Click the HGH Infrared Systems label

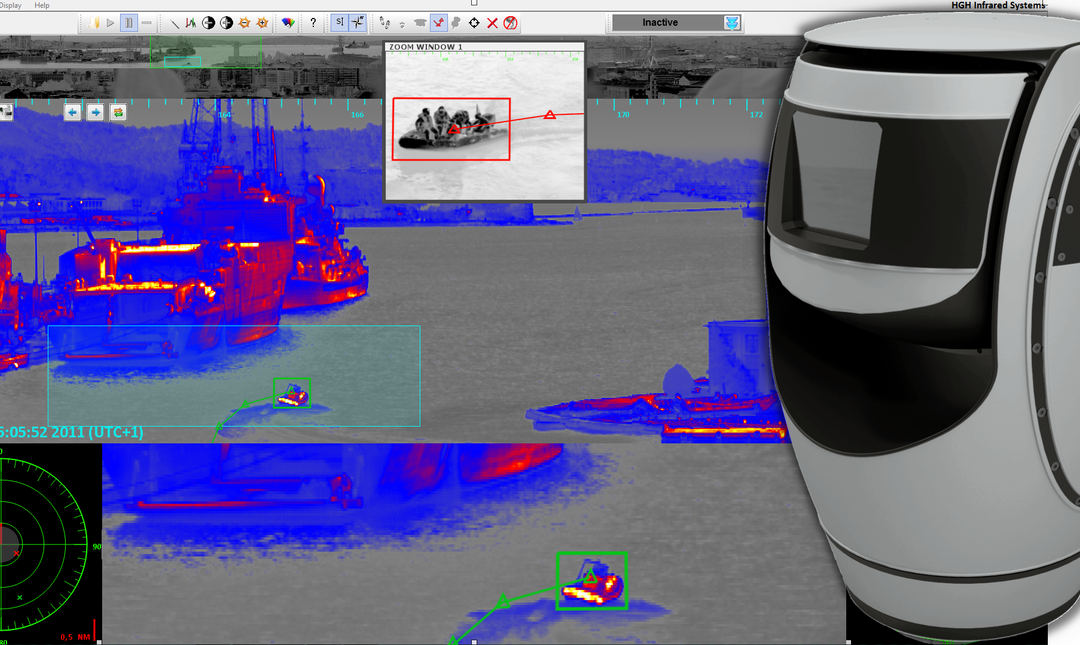998,6
